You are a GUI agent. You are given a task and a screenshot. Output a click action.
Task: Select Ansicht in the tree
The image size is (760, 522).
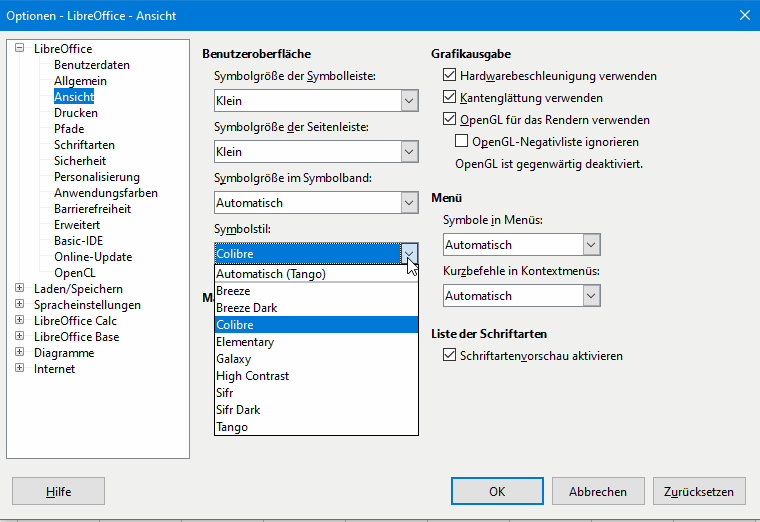(74, 97)
